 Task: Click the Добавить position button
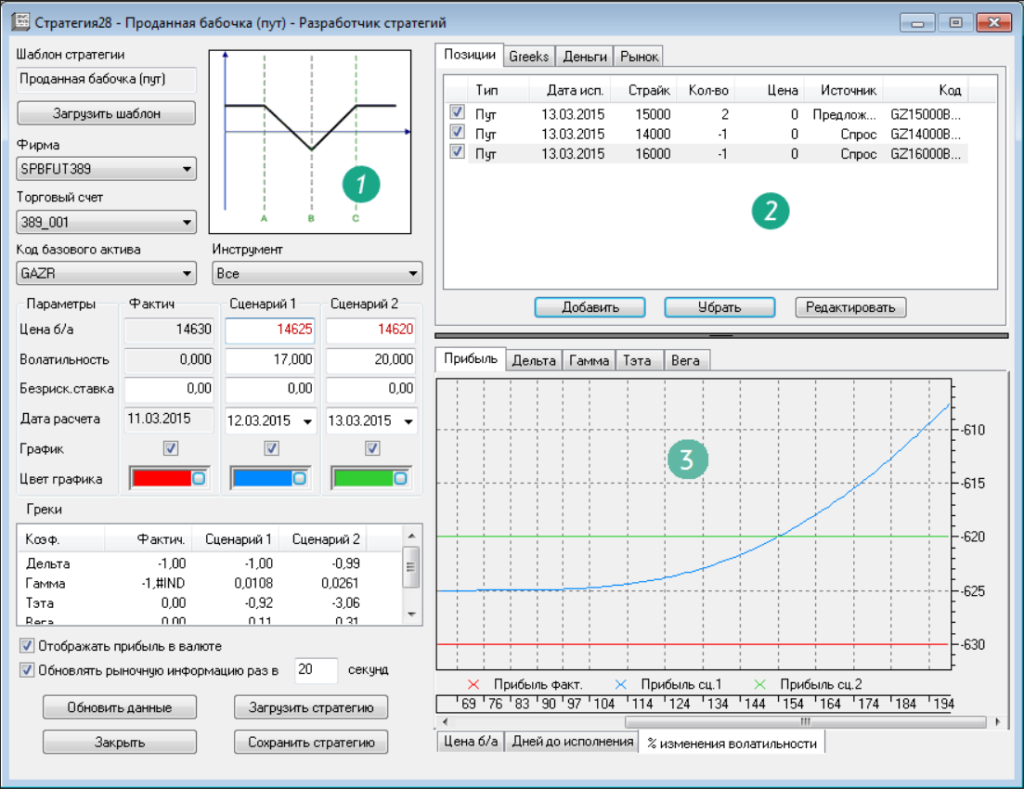(589, 307)
